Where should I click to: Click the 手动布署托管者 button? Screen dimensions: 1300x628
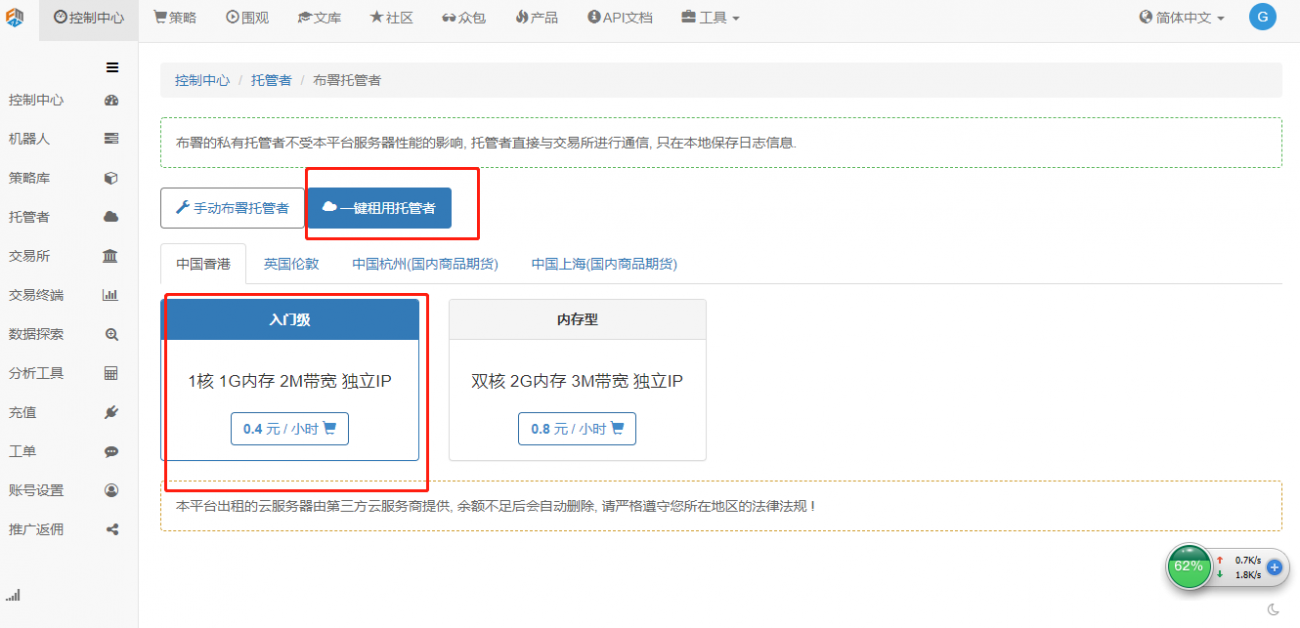coord(232,208)
